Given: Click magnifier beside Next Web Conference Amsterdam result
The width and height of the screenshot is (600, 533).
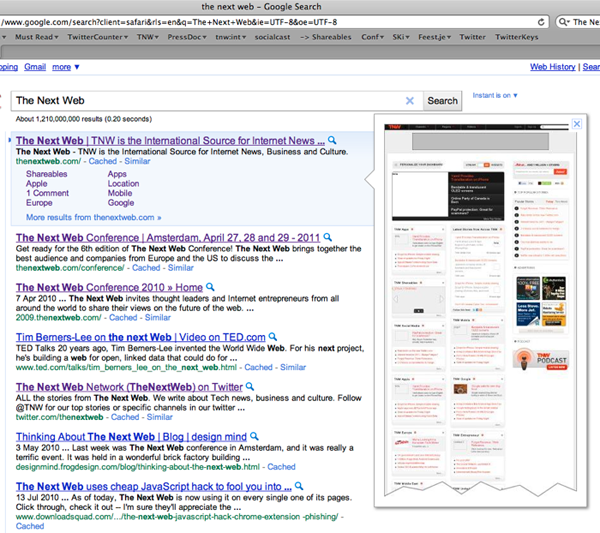Looking at the screenshot, I should point(328,237).
